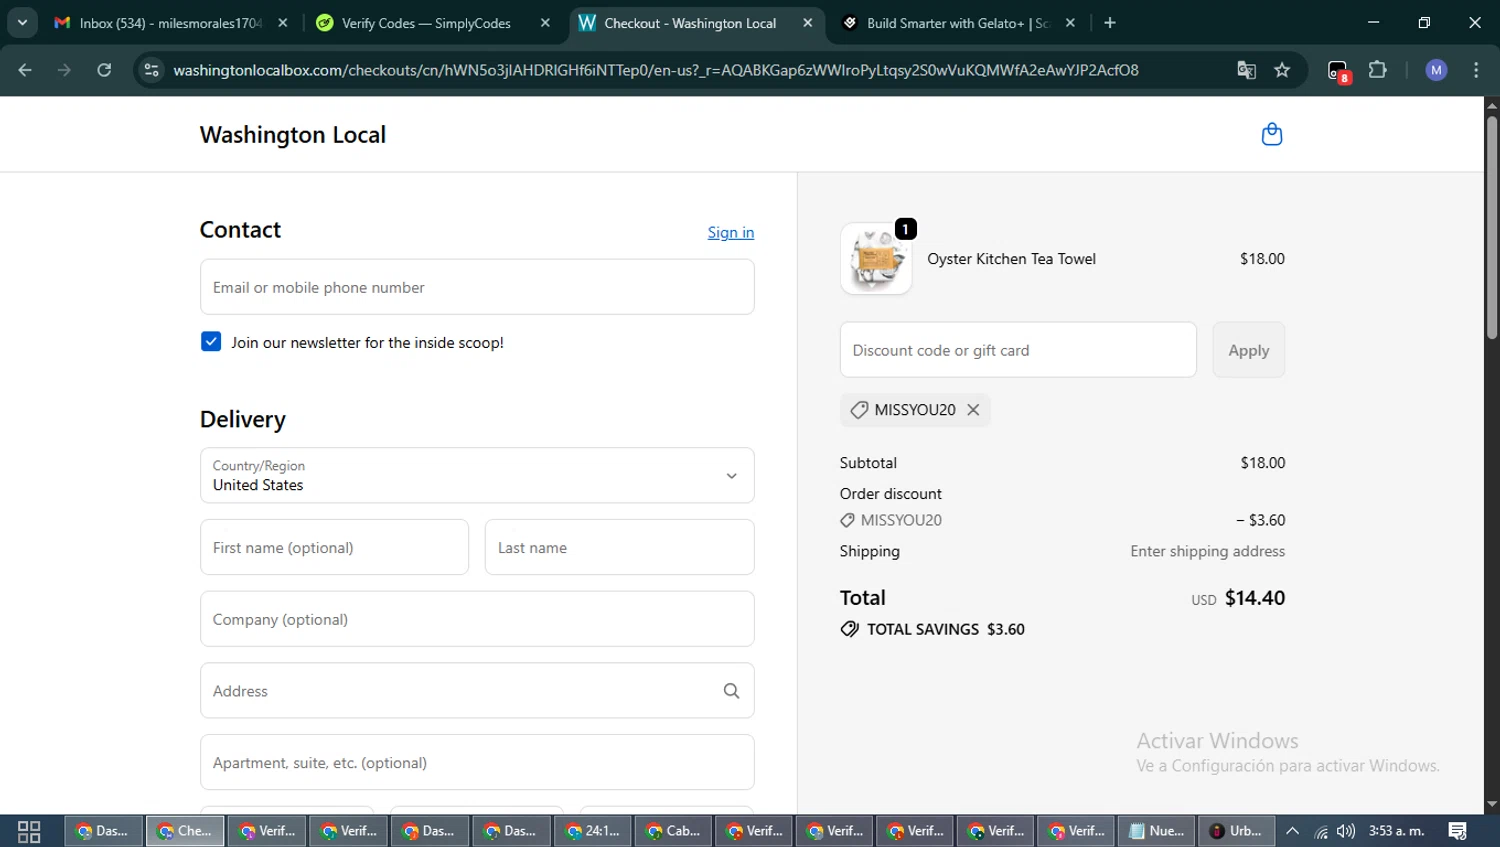Close the Build Smarter with Gelato+ tab
Screen dimensions: 1500x847
pos(1070,23)
